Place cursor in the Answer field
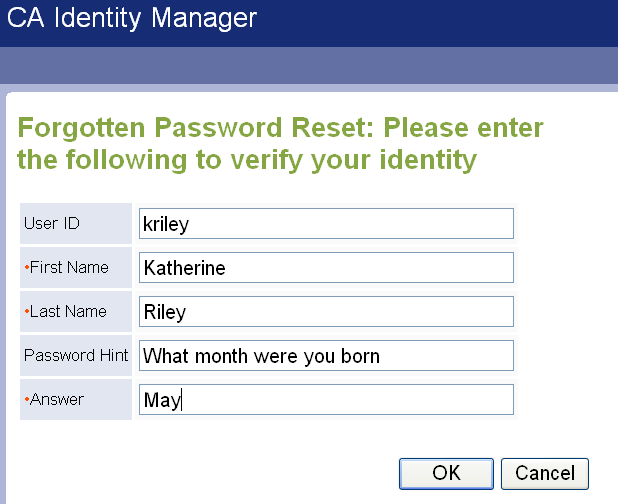Viewport: 618px width, 504px height. [326, 400]
